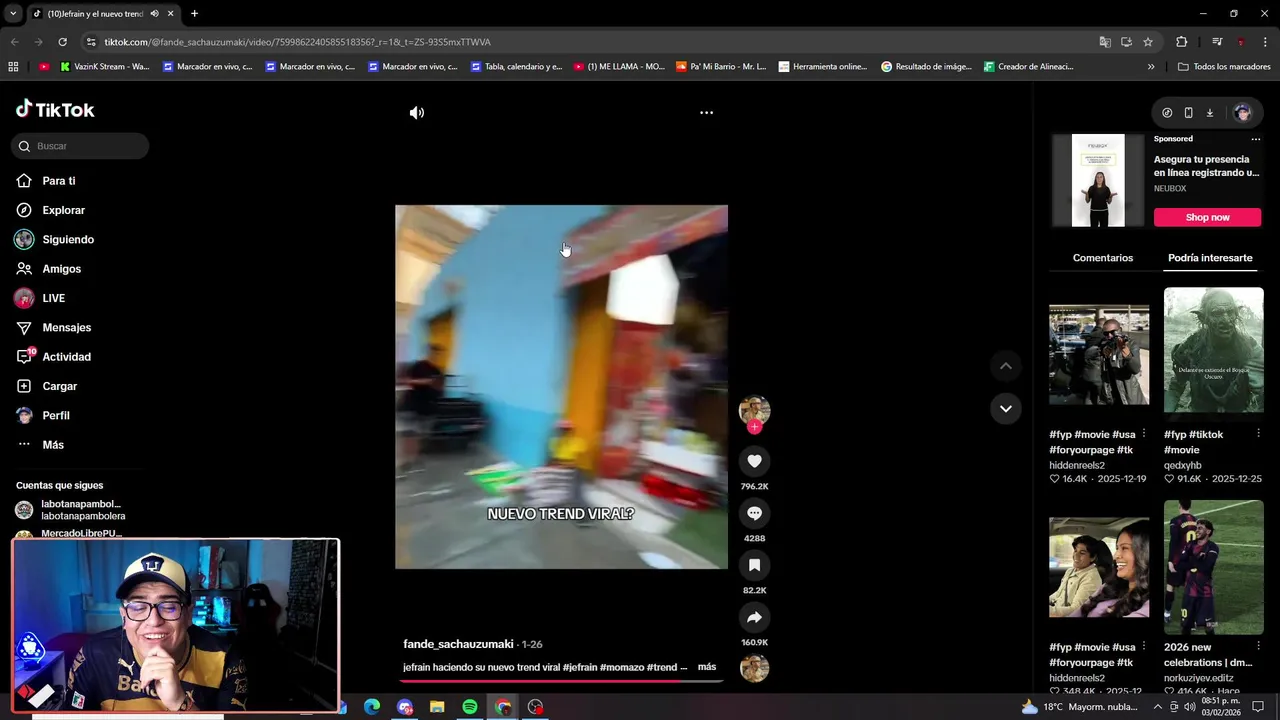
Task: Open the Chrome tab search dropdown
Action: [x=13, y=14]
